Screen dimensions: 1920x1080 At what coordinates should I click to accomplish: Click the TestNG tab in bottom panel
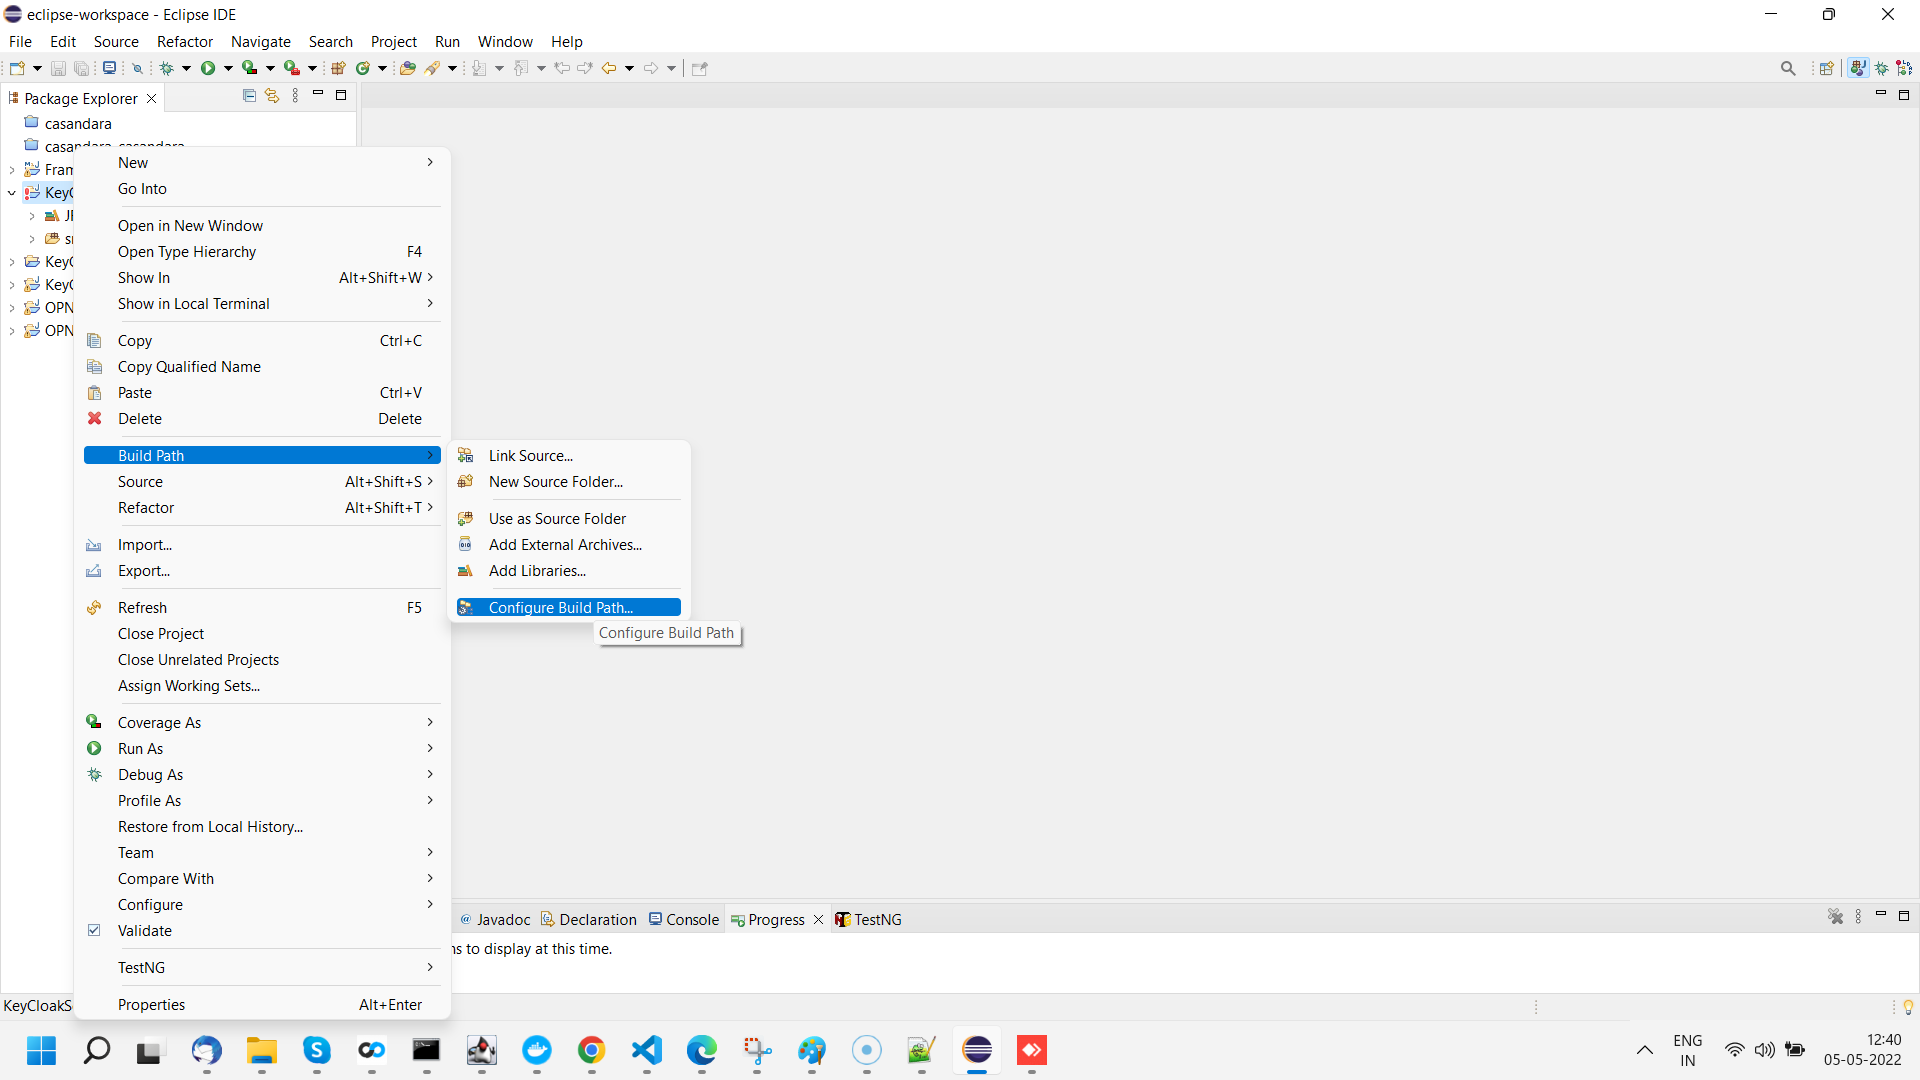click(874, 919)
